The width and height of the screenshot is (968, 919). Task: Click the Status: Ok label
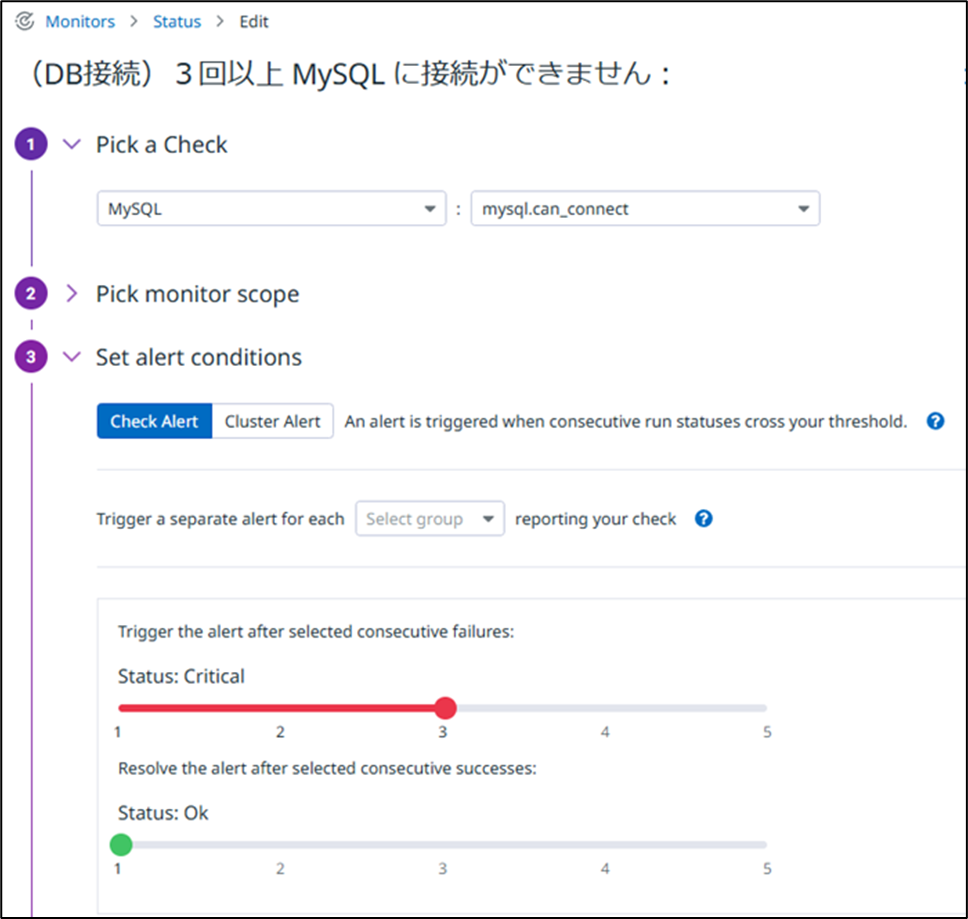tap(163, 813)
